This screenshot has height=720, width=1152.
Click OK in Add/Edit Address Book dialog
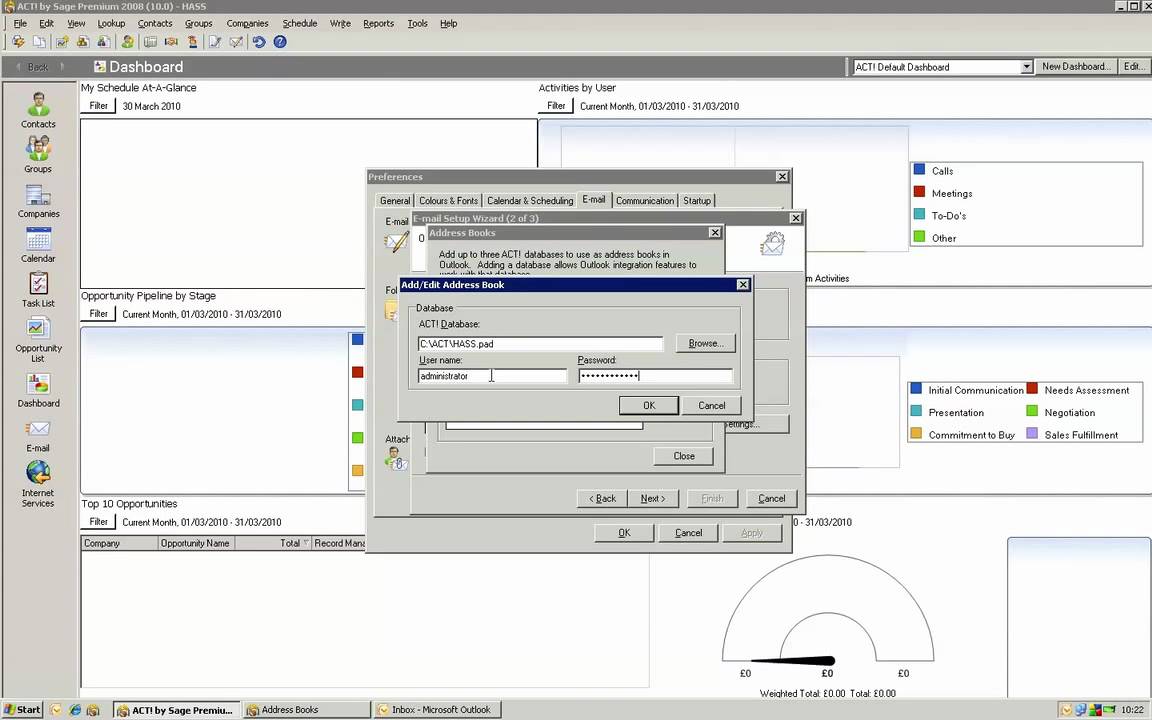point(649,406)
